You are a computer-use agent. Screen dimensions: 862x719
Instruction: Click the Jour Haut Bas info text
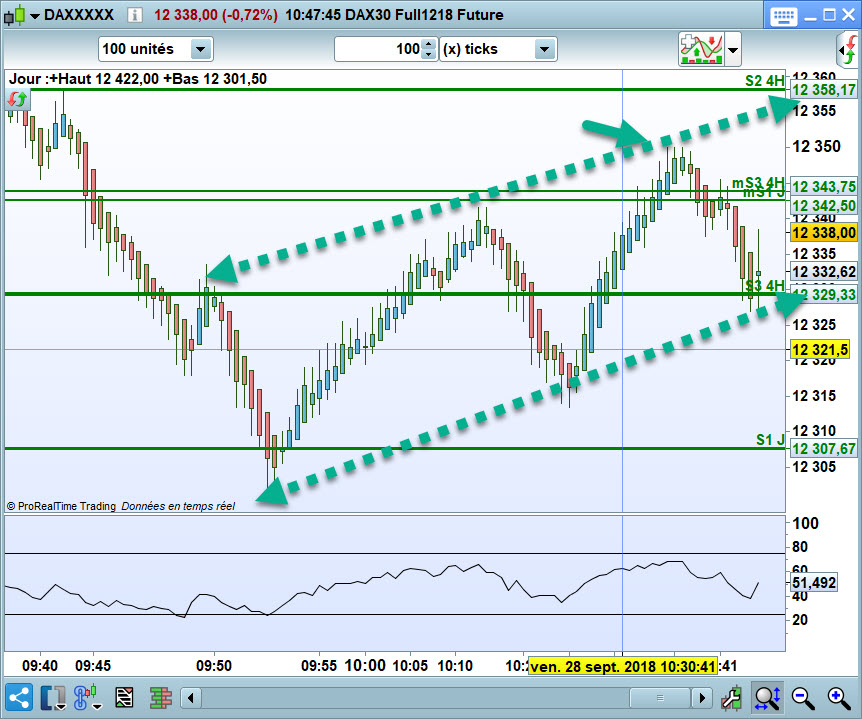(138, 79)
